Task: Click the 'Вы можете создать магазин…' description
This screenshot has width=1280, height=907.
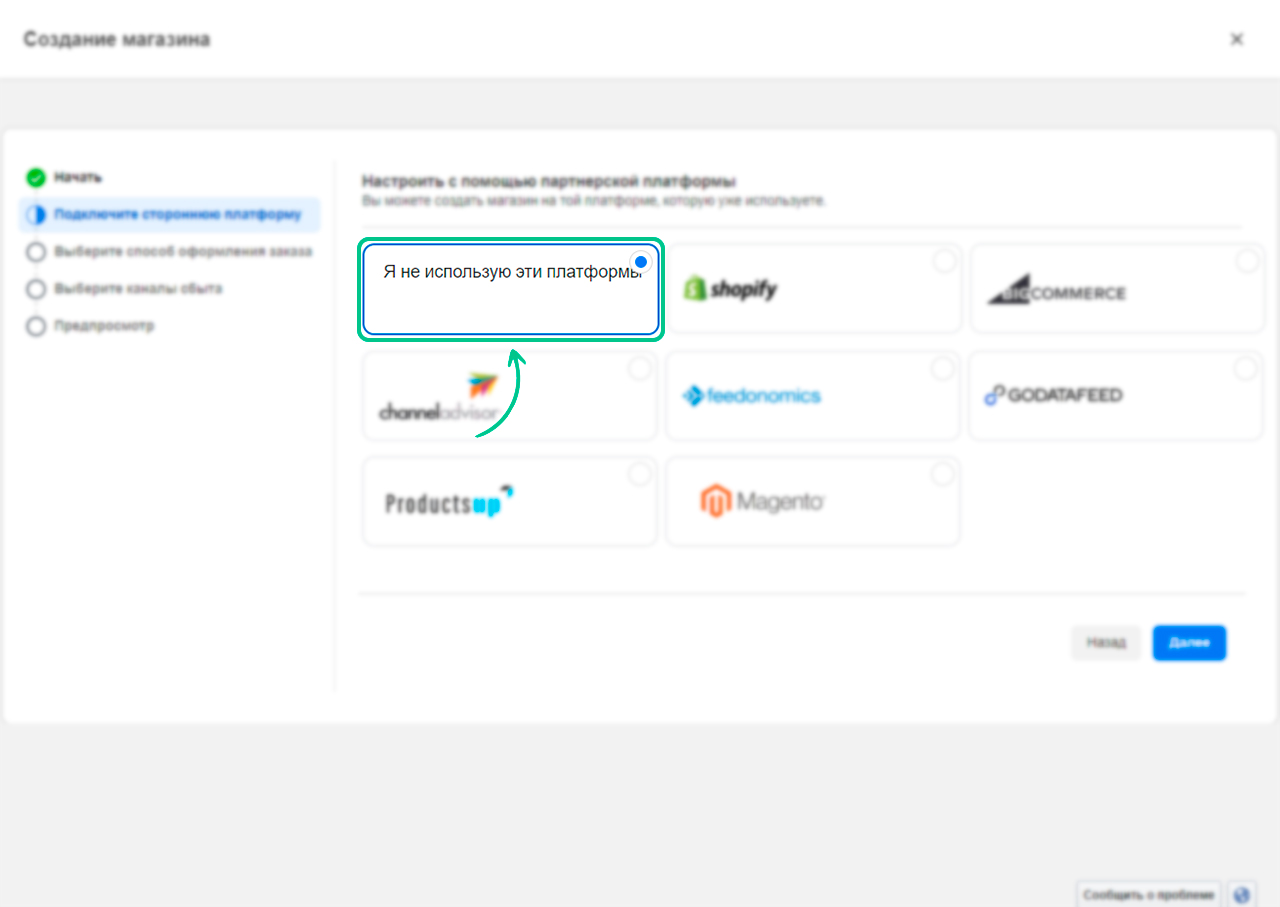Action: point(594,200)
